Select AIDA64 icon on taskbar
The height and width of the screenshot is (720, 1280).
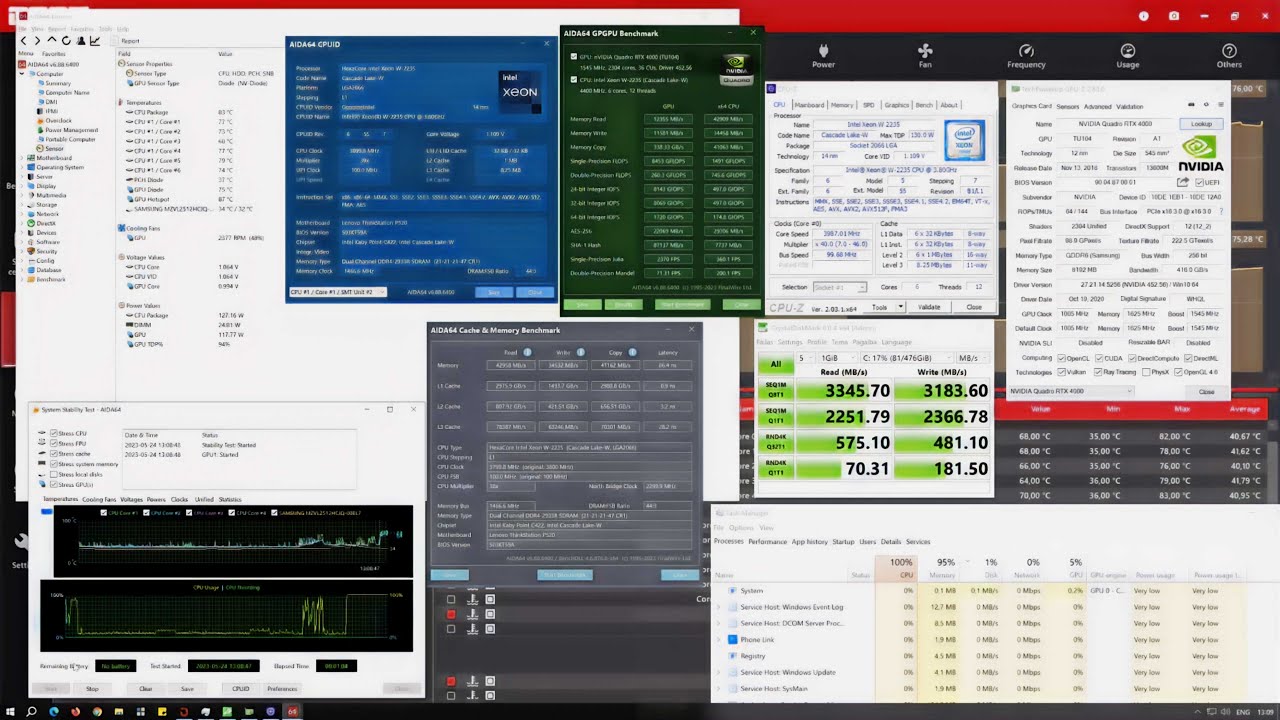(292, 711)
